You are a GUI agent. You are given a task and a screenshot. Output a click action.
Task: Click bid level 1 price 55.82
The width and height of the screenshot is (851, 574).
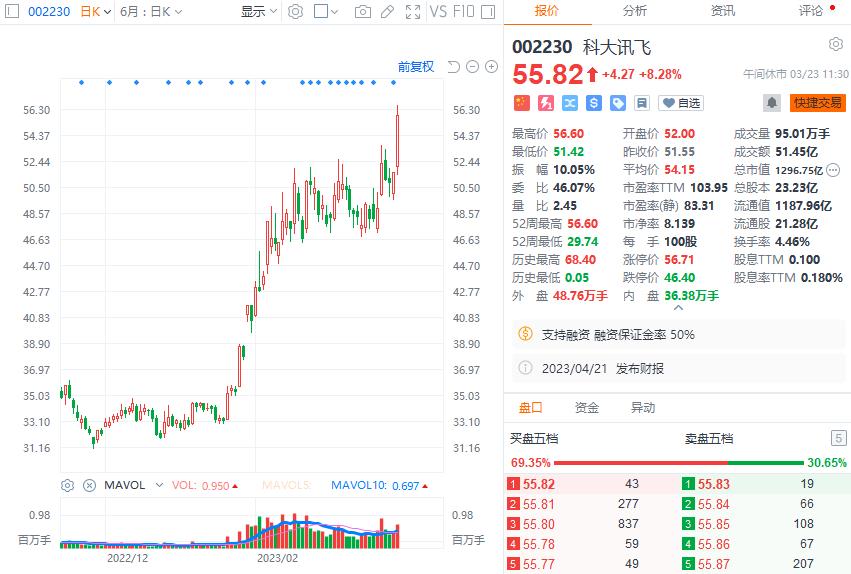click(538, 484)
